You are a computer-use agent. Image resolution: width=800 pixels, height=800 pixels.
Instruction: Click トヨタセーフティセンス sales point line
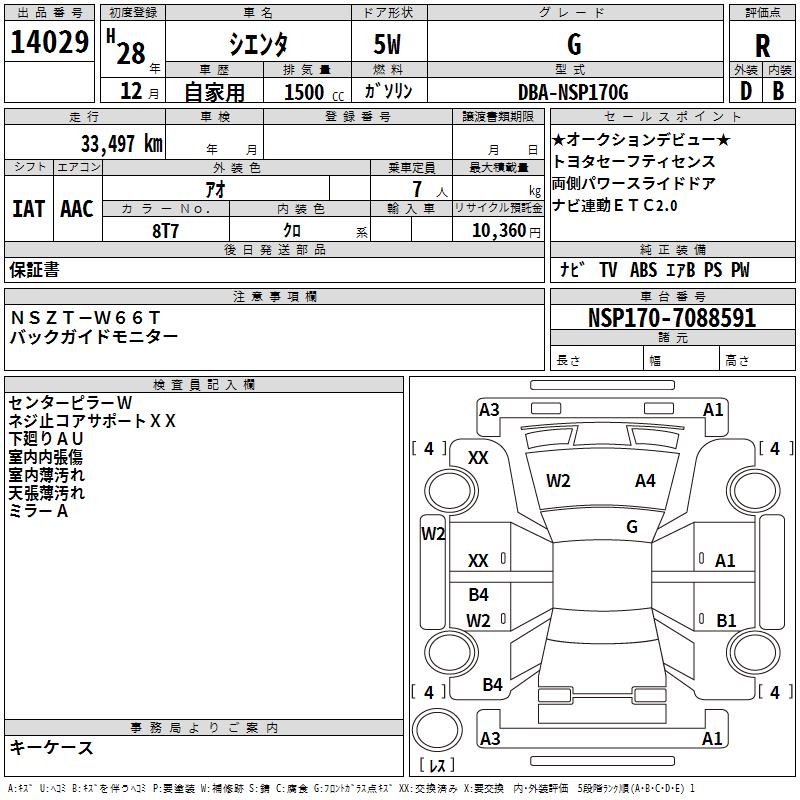click(634, 161)
